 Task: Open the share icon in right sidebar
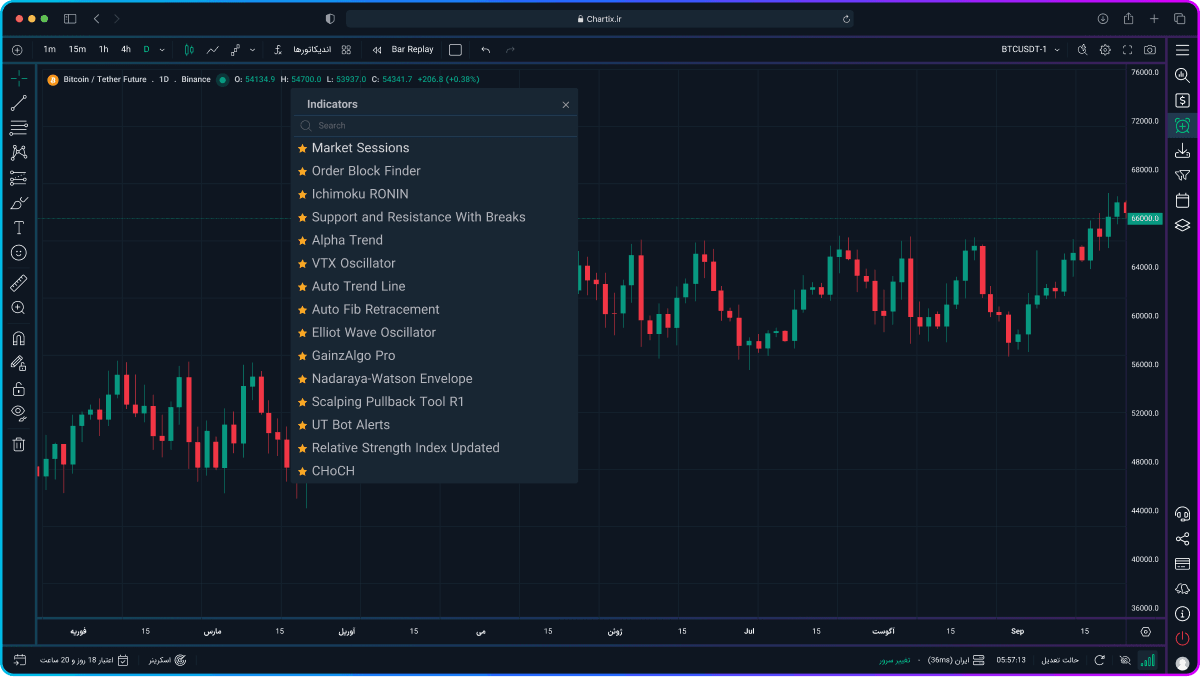[1182, 539]
